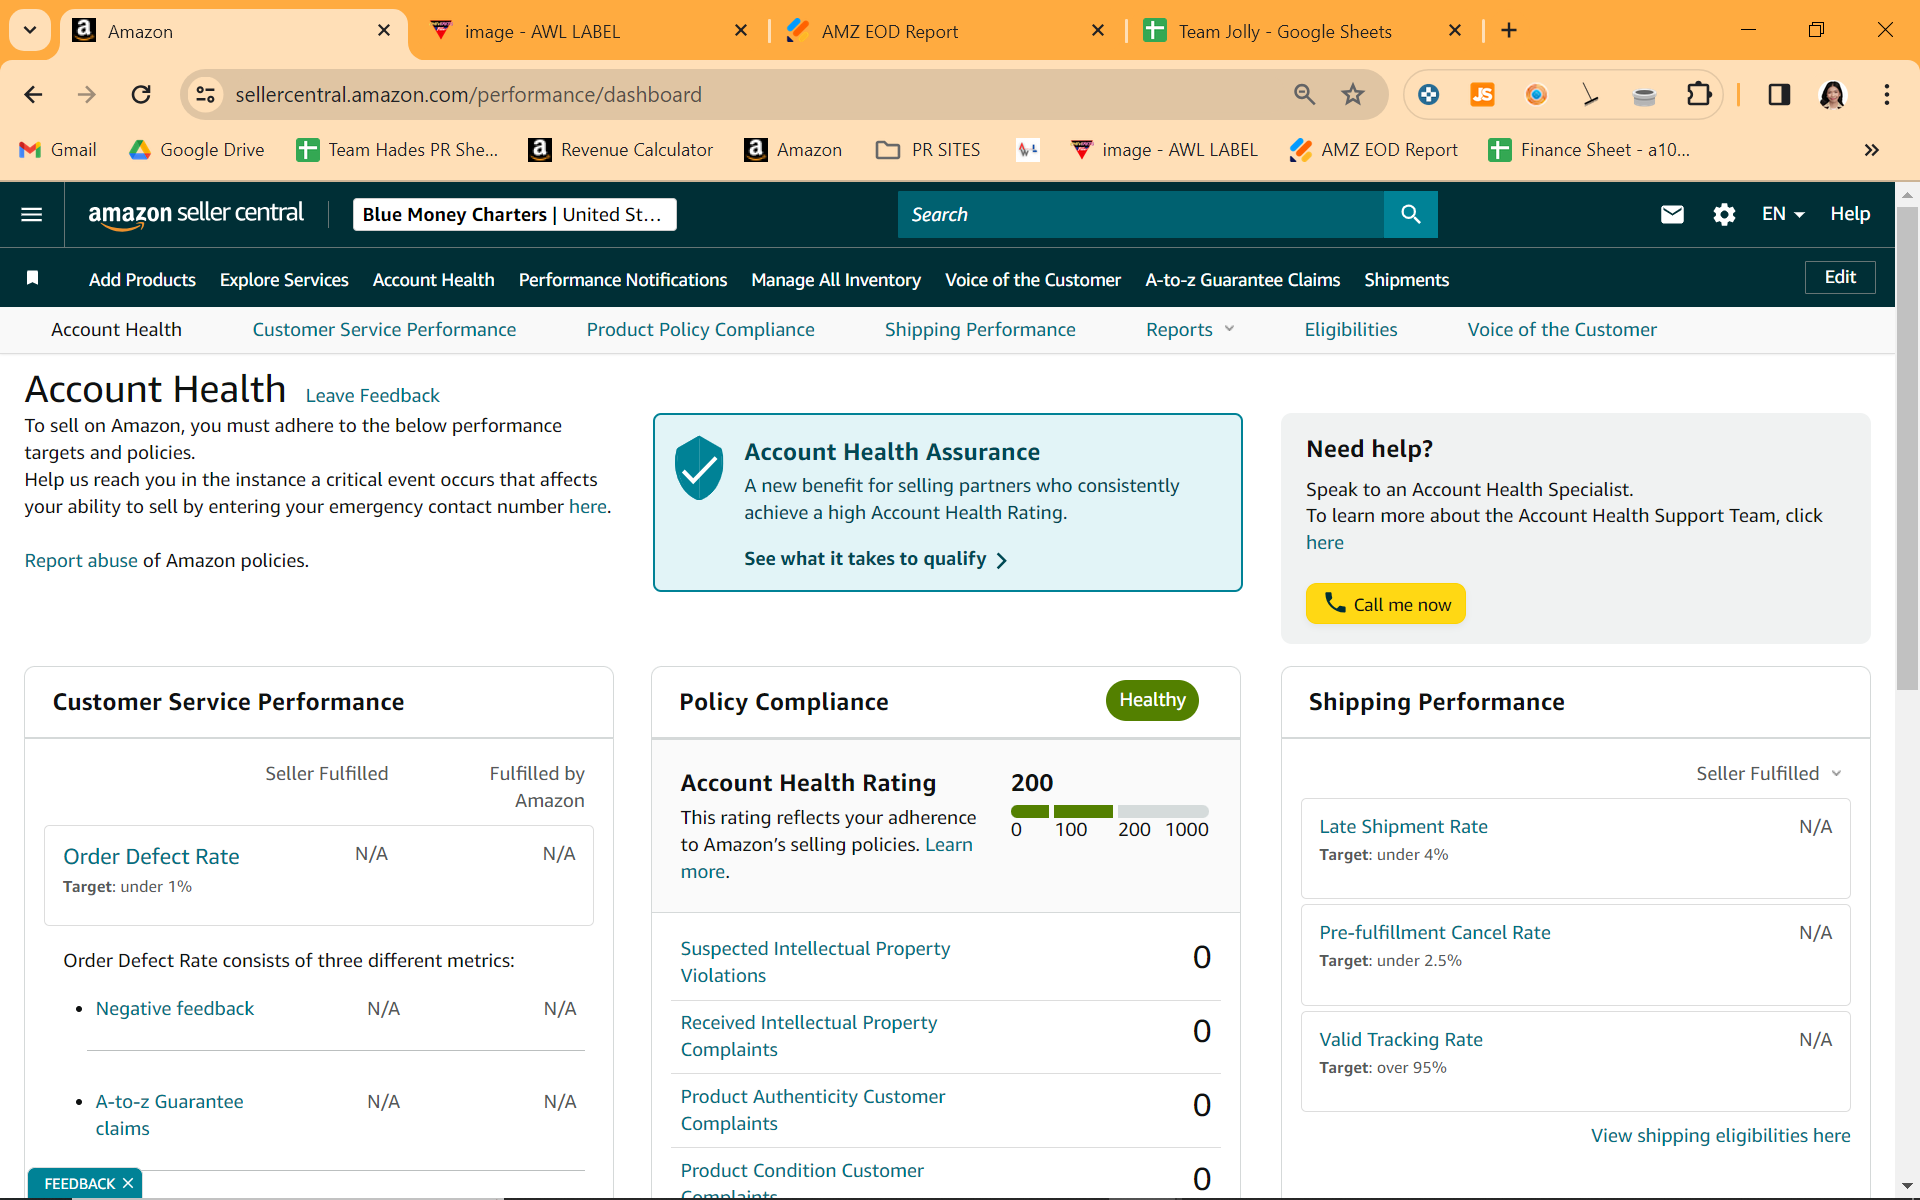Click Manage All Inventory in the navigation bar
The image size is (1920, 1200).
tap(836, 280)
